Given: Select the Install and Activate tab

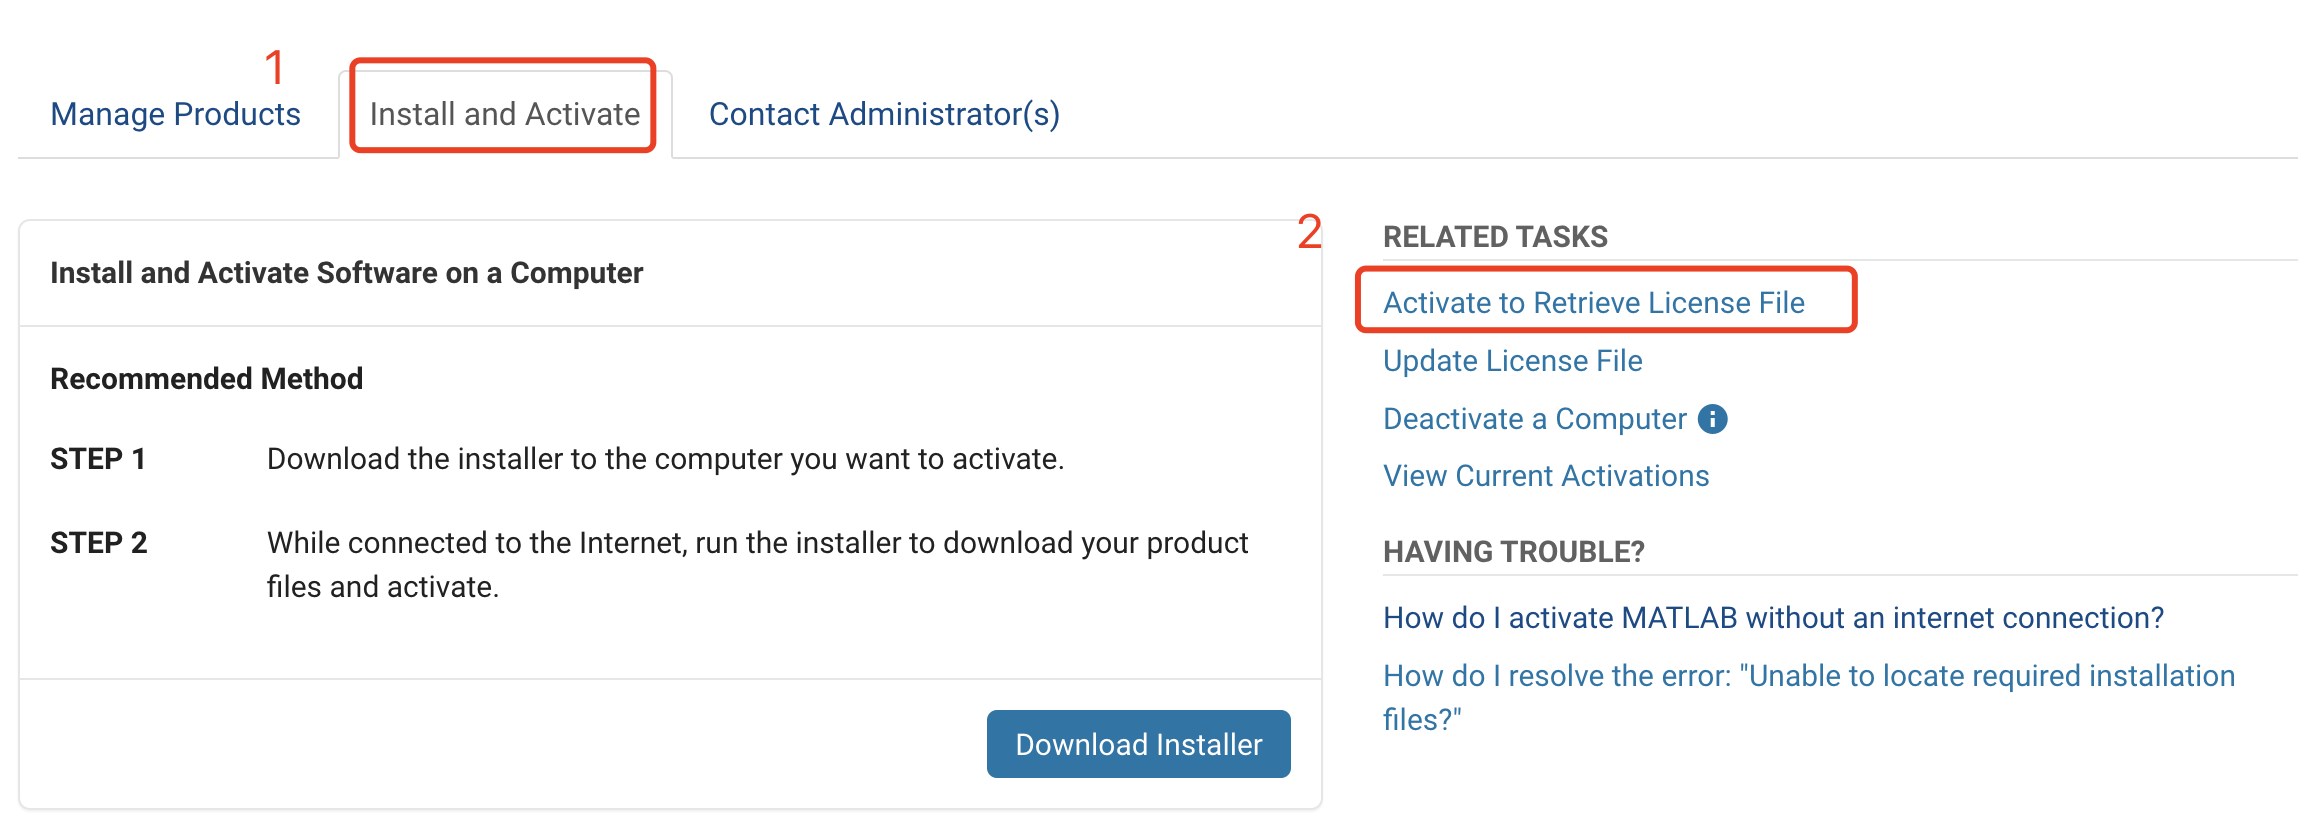Looking at the screenshot, I should point(504,114).
